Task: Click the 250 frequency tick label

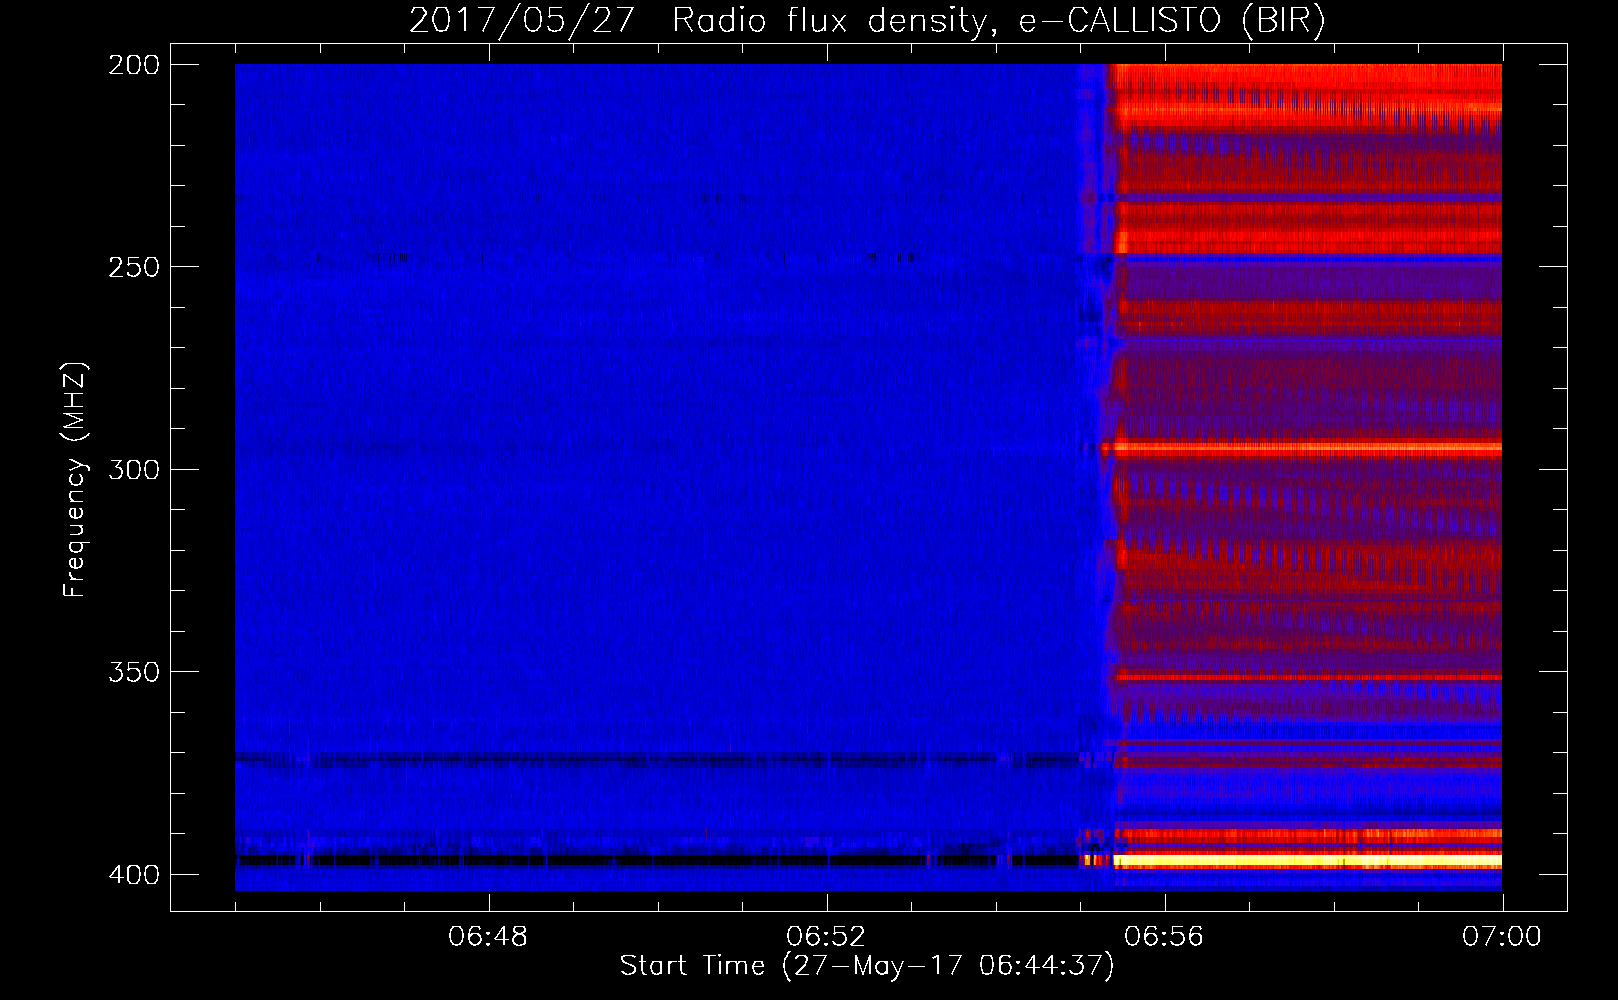Action: point(134,267)
